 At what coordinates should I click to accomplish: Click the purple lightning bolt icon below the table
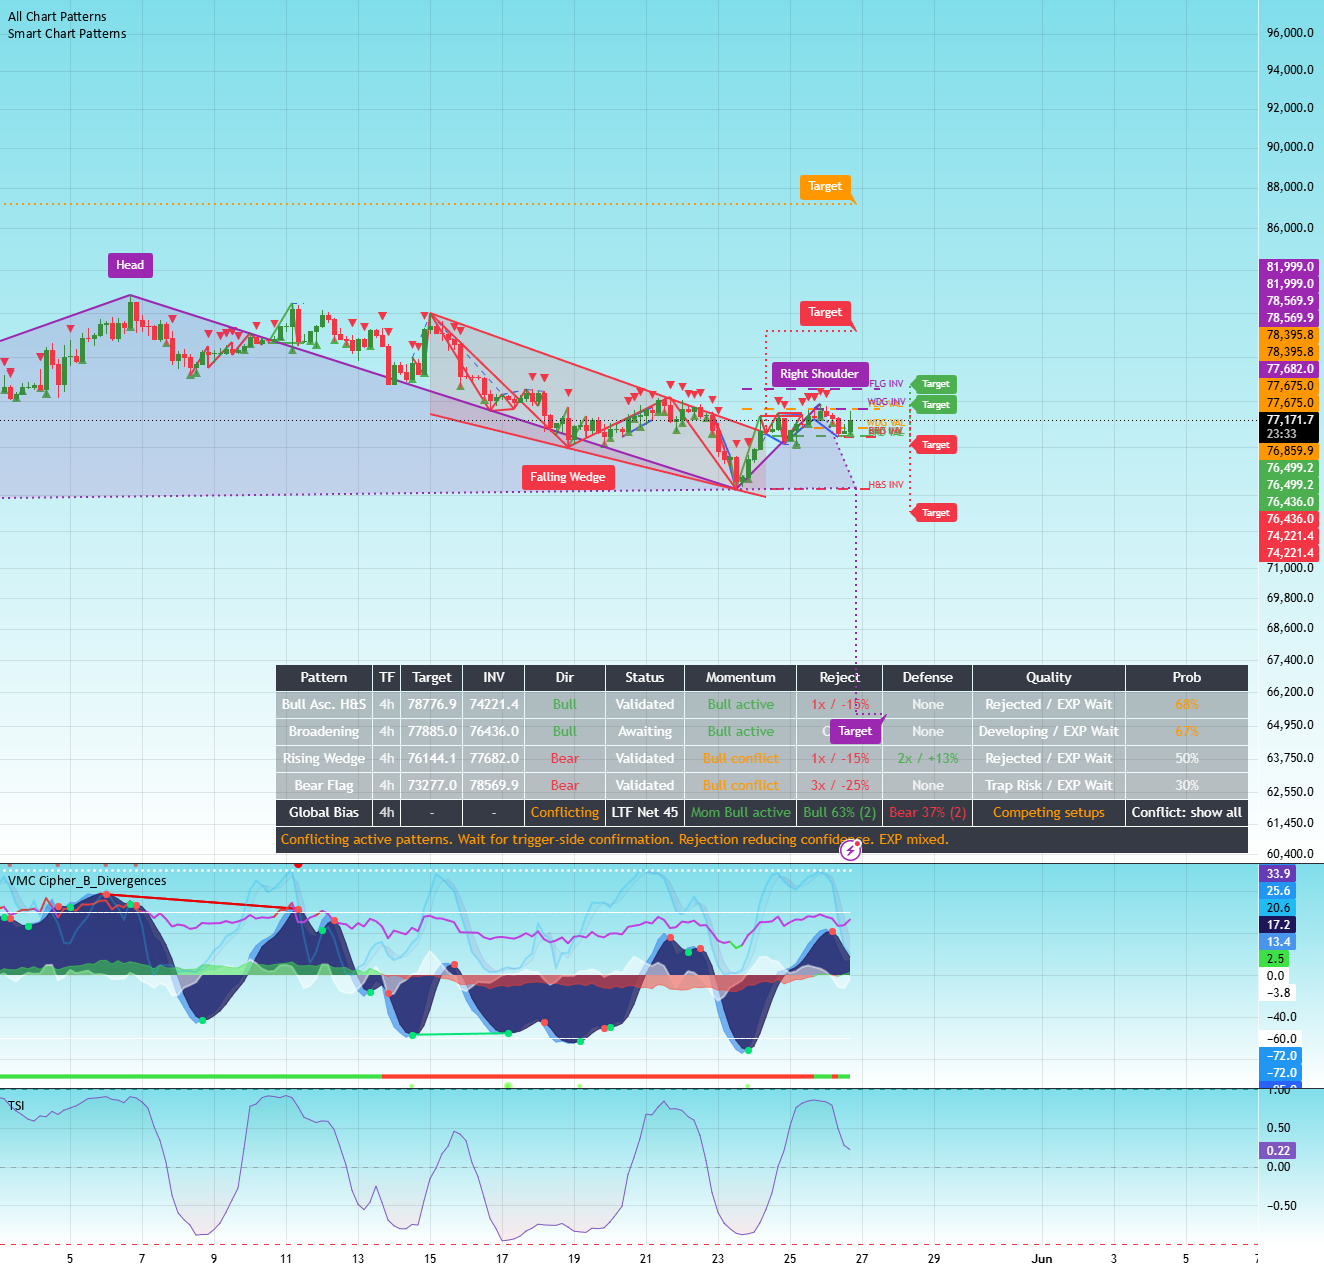(x=850, y=850)
